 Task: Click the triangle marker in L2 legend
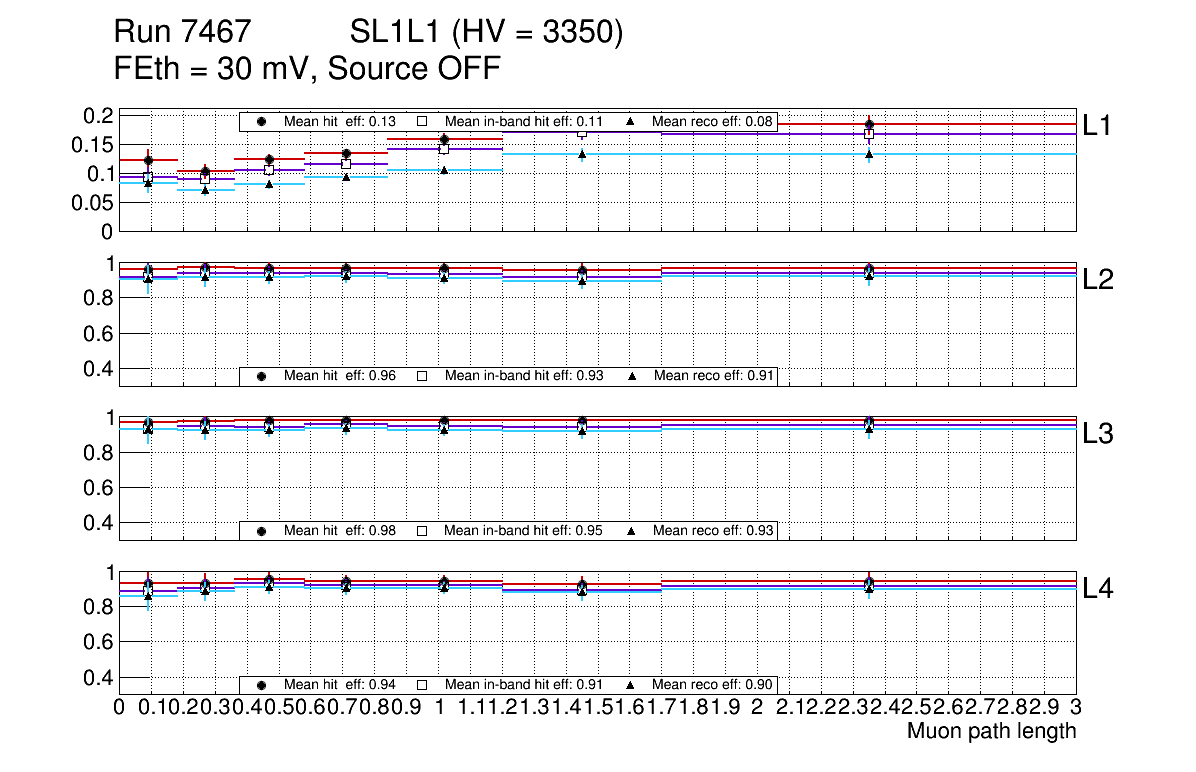coord(631,376)
